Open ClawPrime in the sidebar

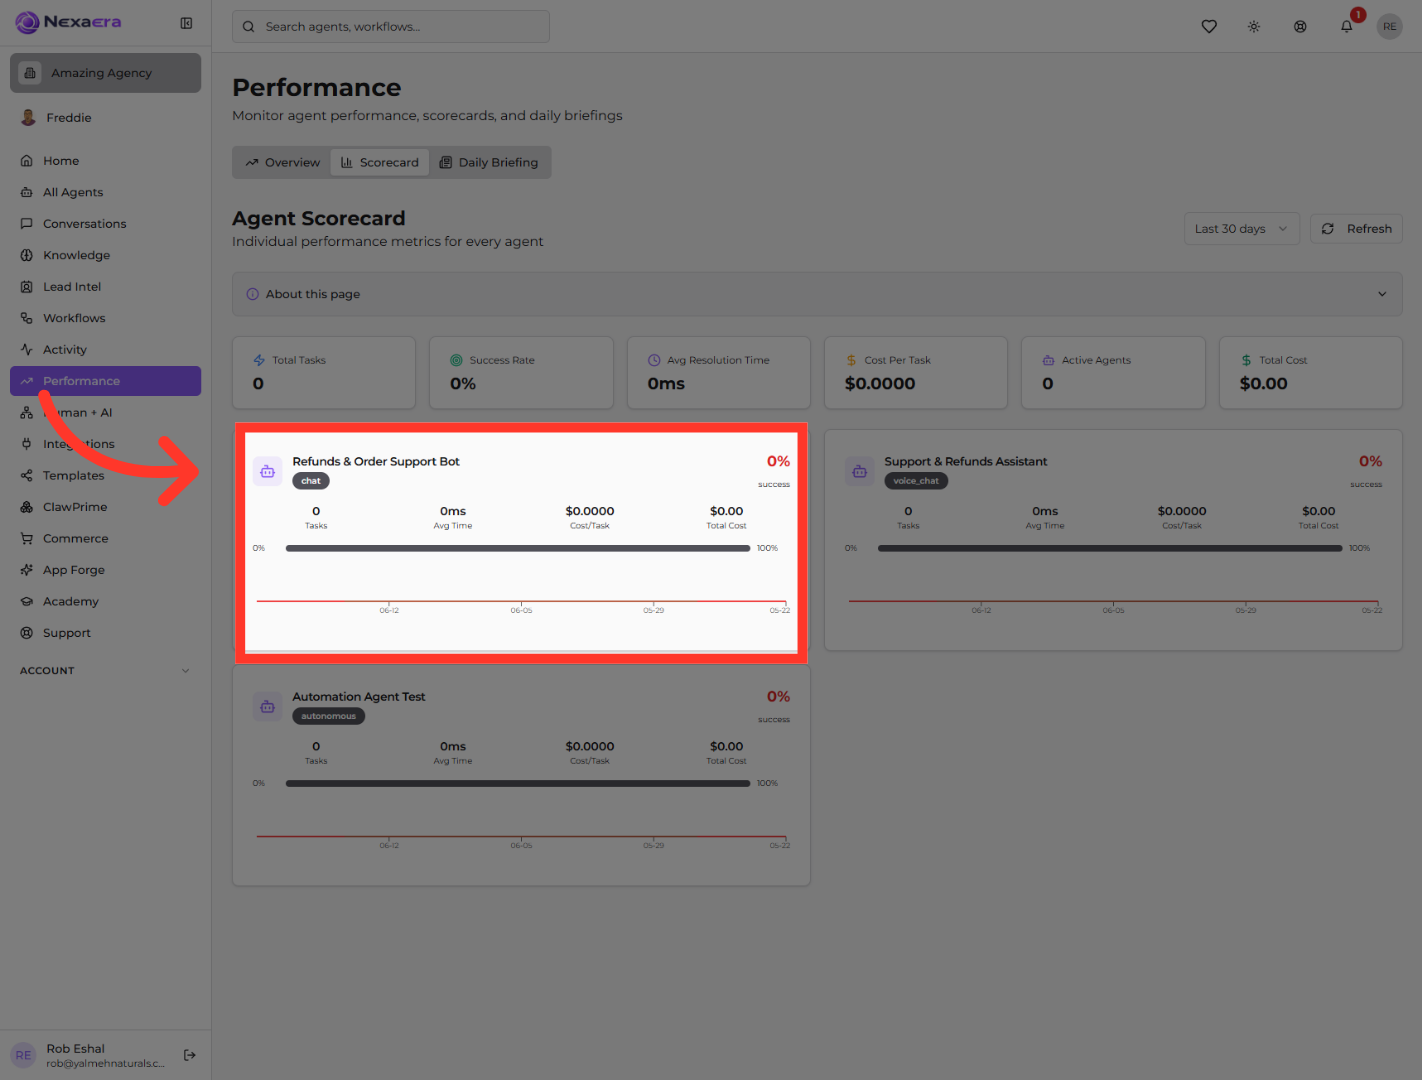(x=105, y=507)
